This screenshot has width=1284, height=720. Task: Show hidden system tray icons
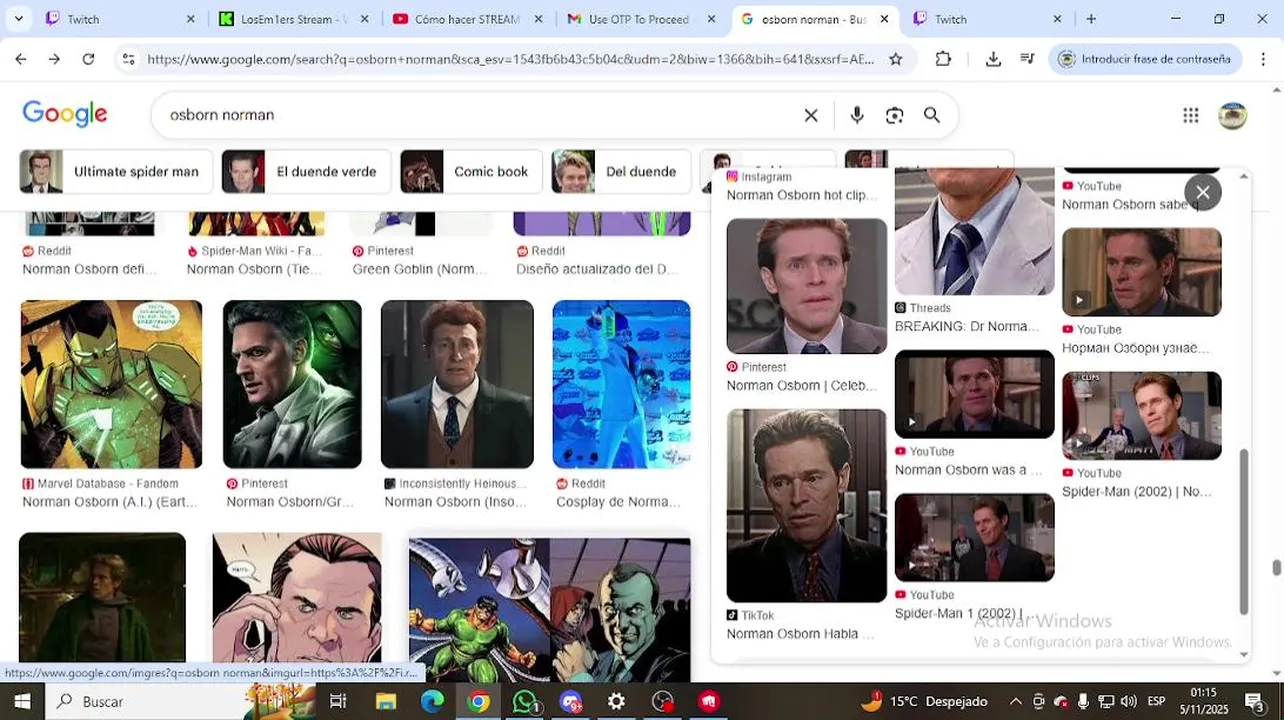[x=1016, y=701]
